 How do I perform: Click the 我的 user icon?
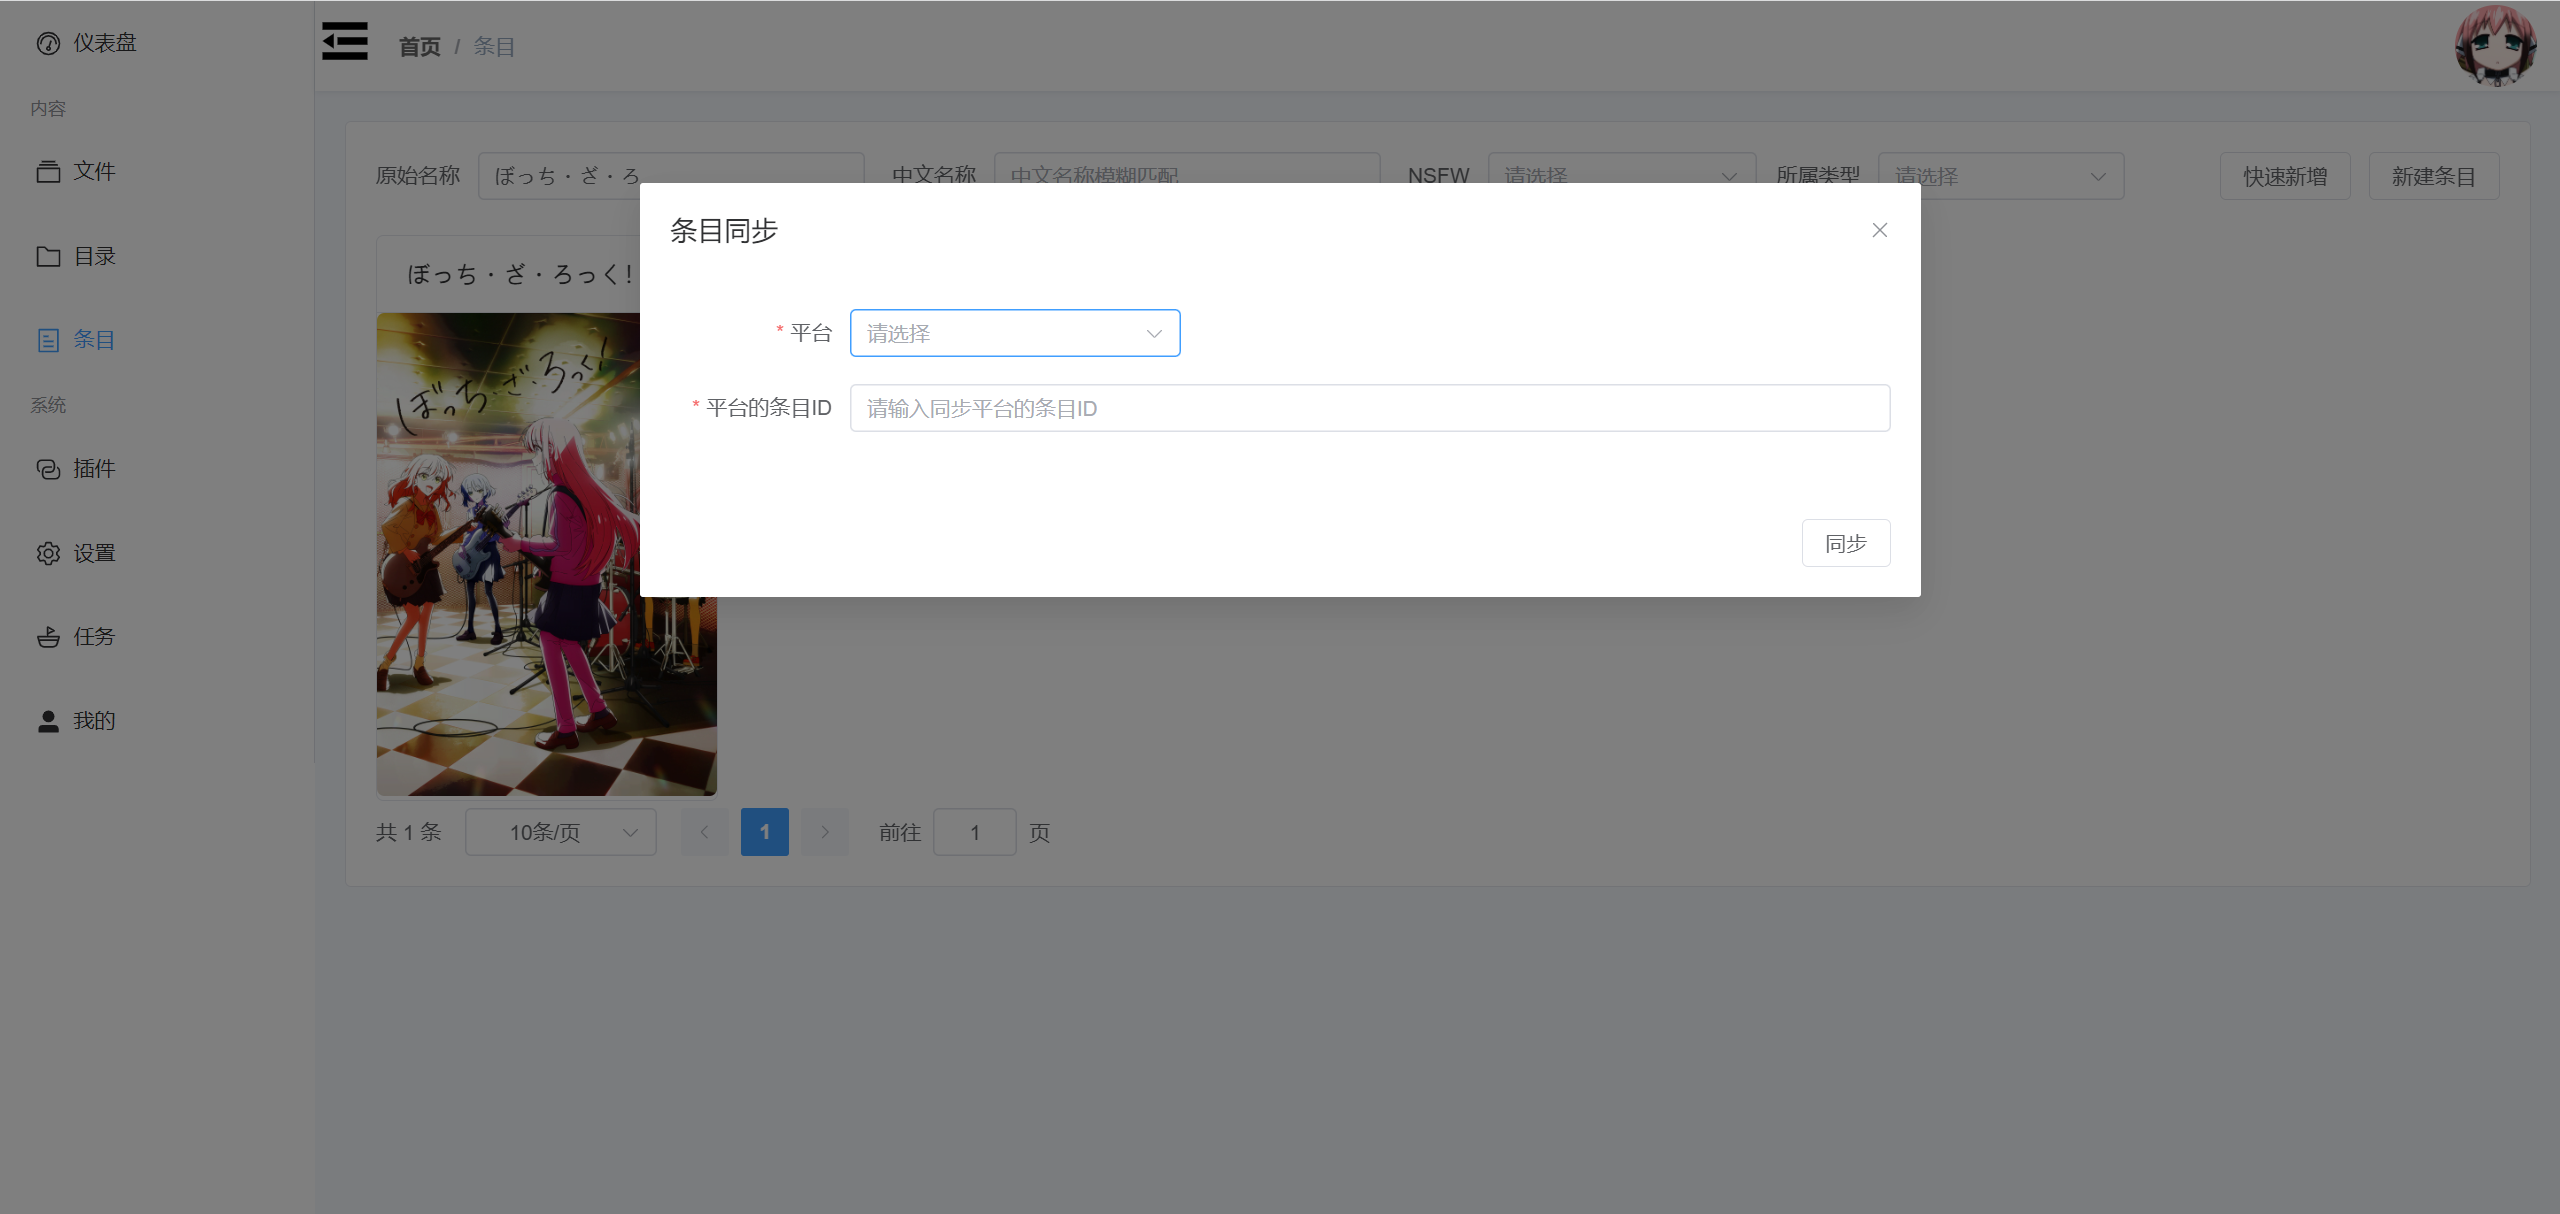click(48, 721)
